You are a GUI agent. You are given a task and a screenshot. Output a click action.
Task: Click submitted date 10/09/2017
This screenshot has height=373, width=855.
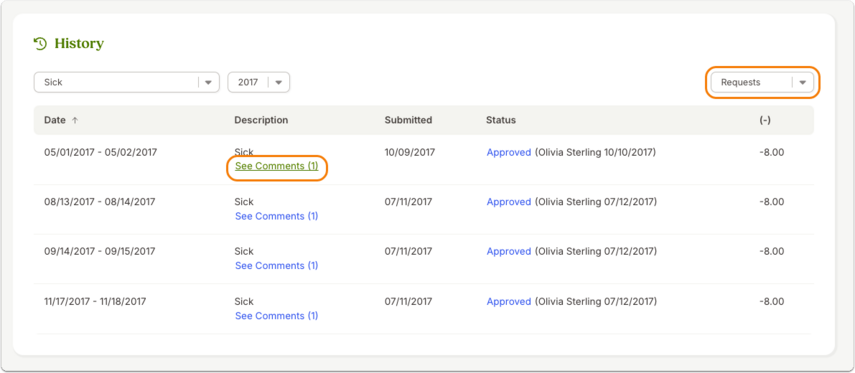click(x=410, y=153)
